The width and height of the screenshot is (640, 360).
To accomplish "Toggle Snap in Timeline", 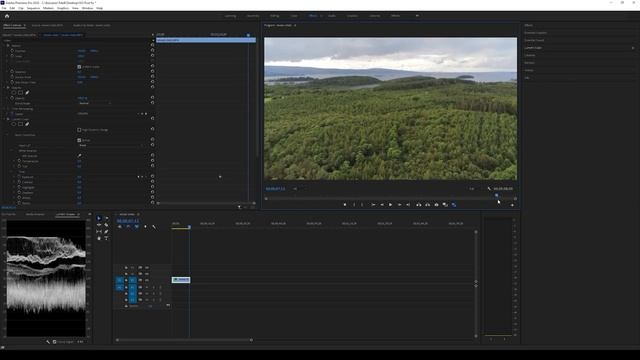I will pos(128,227).
